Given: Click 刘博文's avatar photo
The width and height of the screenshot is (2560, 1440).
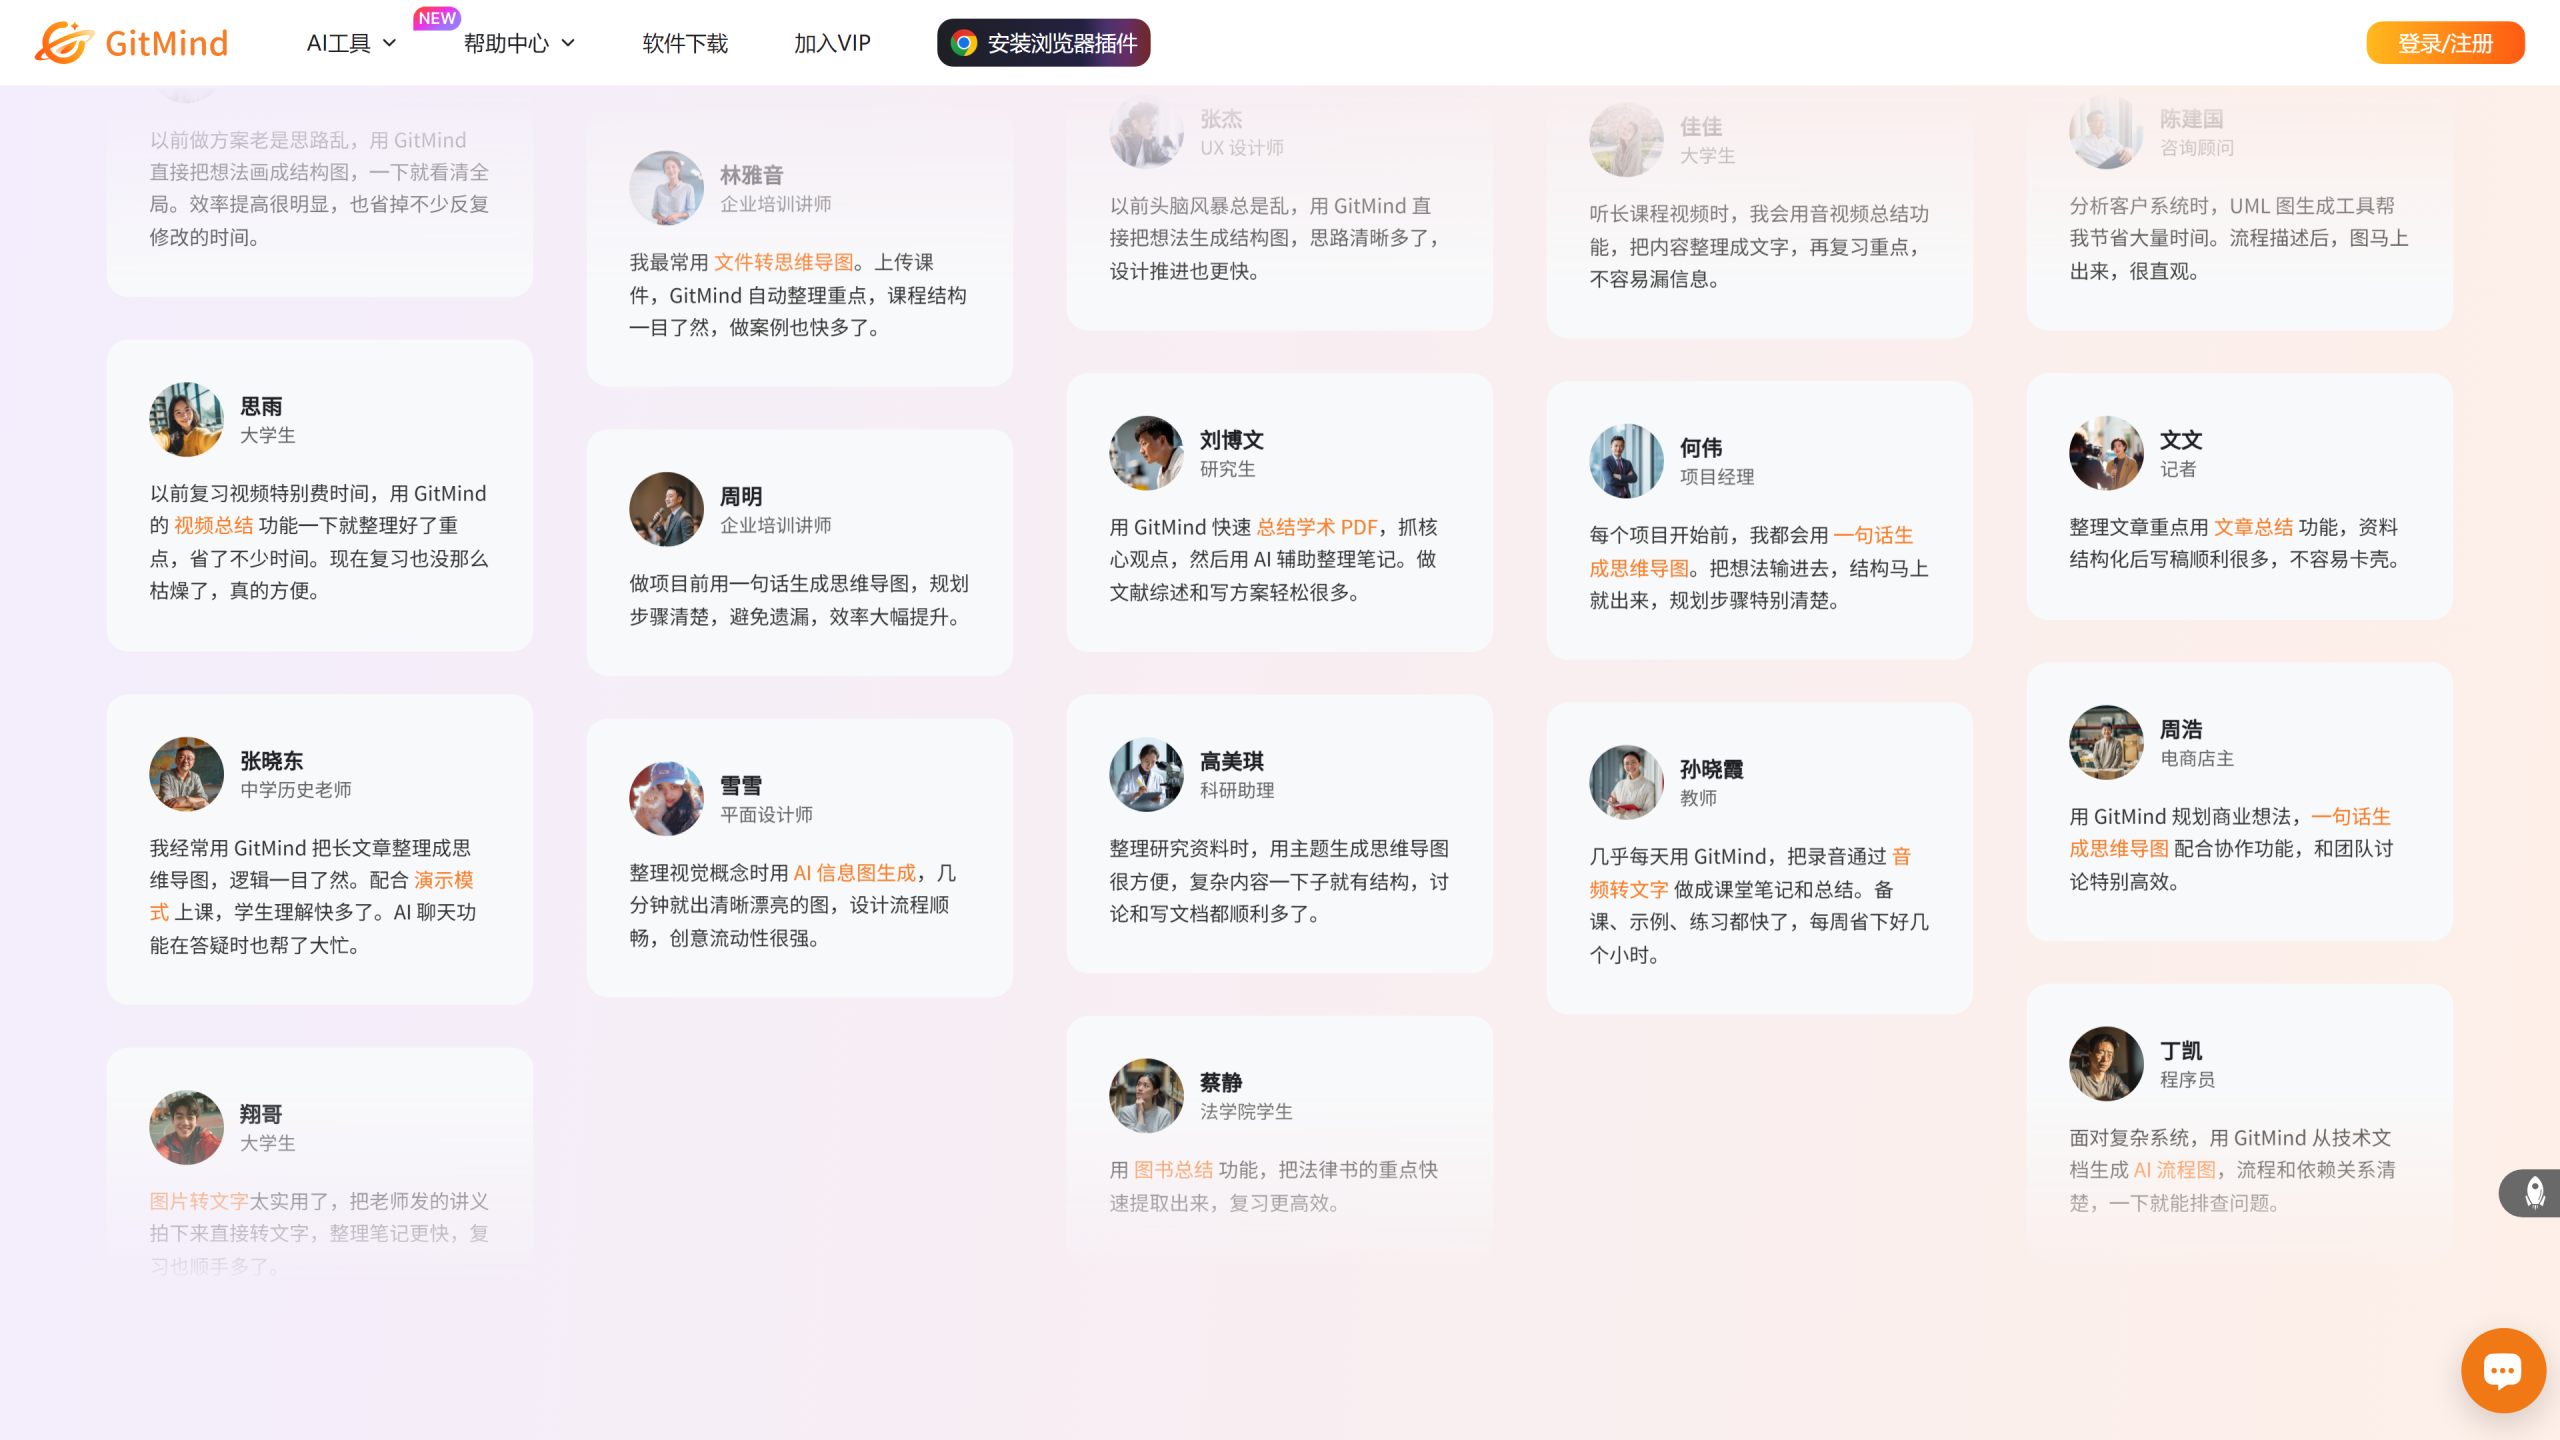Looking at the screenshot, I should click(1146, 453).
